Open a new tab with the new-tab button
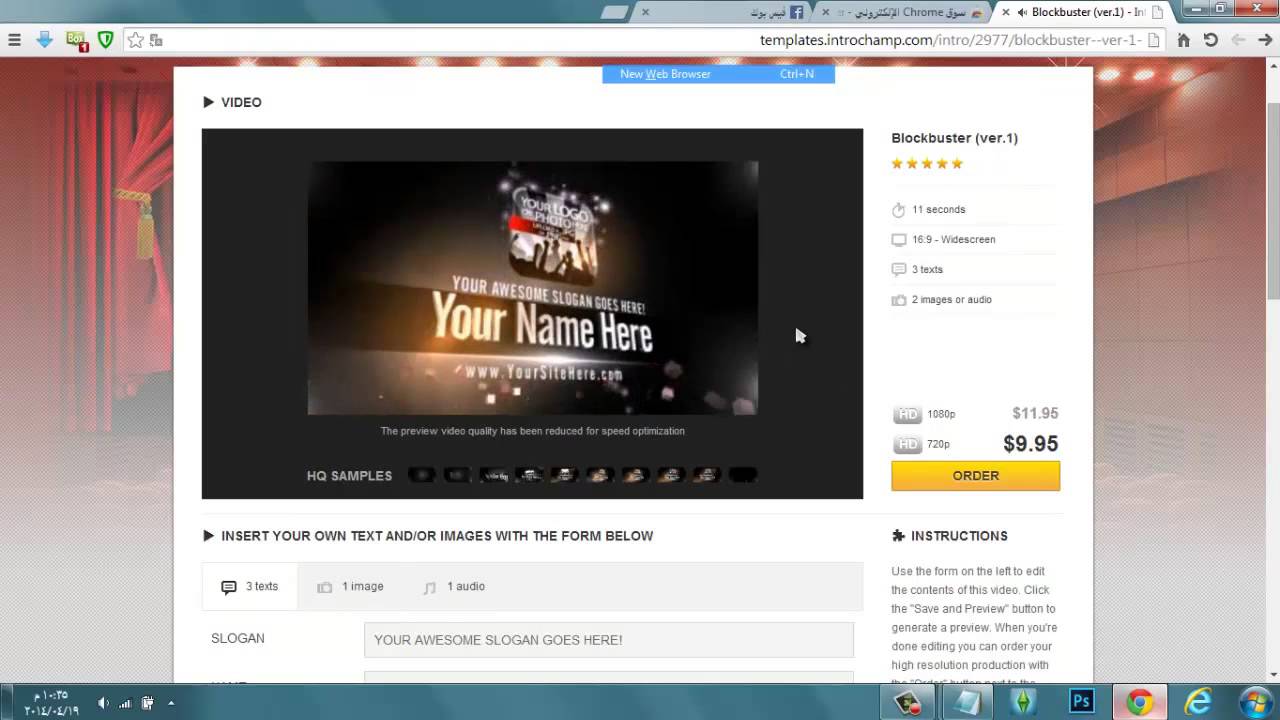The image size is (1280, 720). click(615, 12)
